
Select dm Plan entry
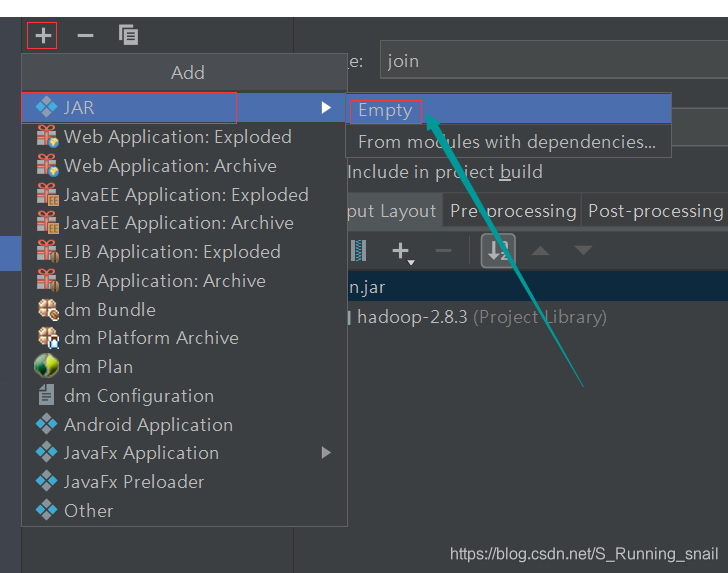[184, 367]
